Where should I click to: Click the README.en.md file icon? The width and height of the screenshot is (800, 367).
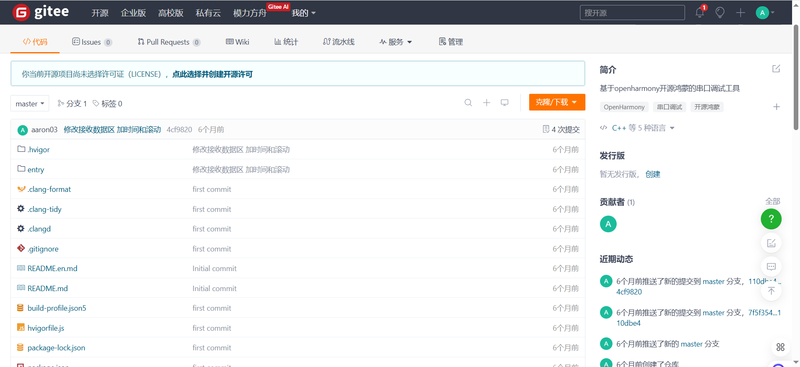pos(21,268)
